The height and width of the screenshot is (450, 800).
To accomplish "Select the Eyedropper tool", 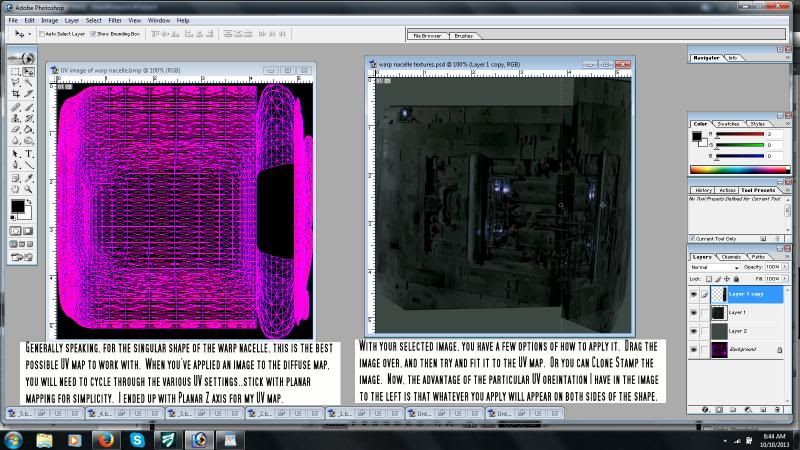I will 29,178.
